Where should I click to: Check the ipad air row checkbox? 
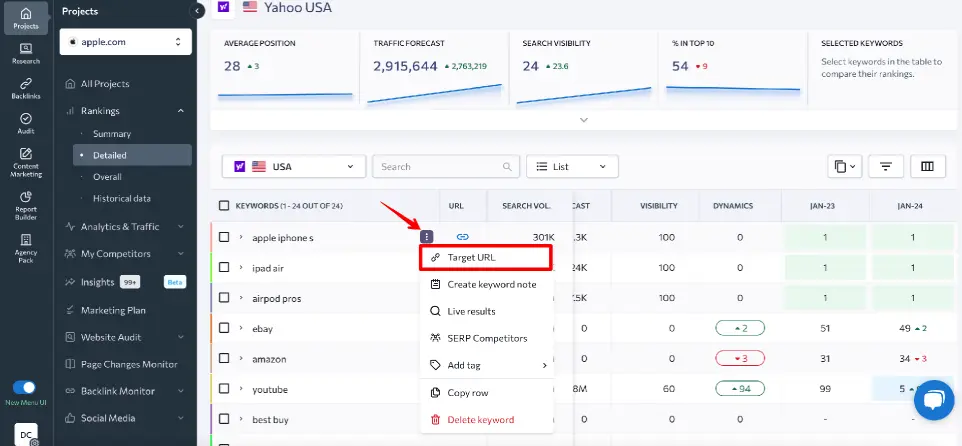coord(224,267)
